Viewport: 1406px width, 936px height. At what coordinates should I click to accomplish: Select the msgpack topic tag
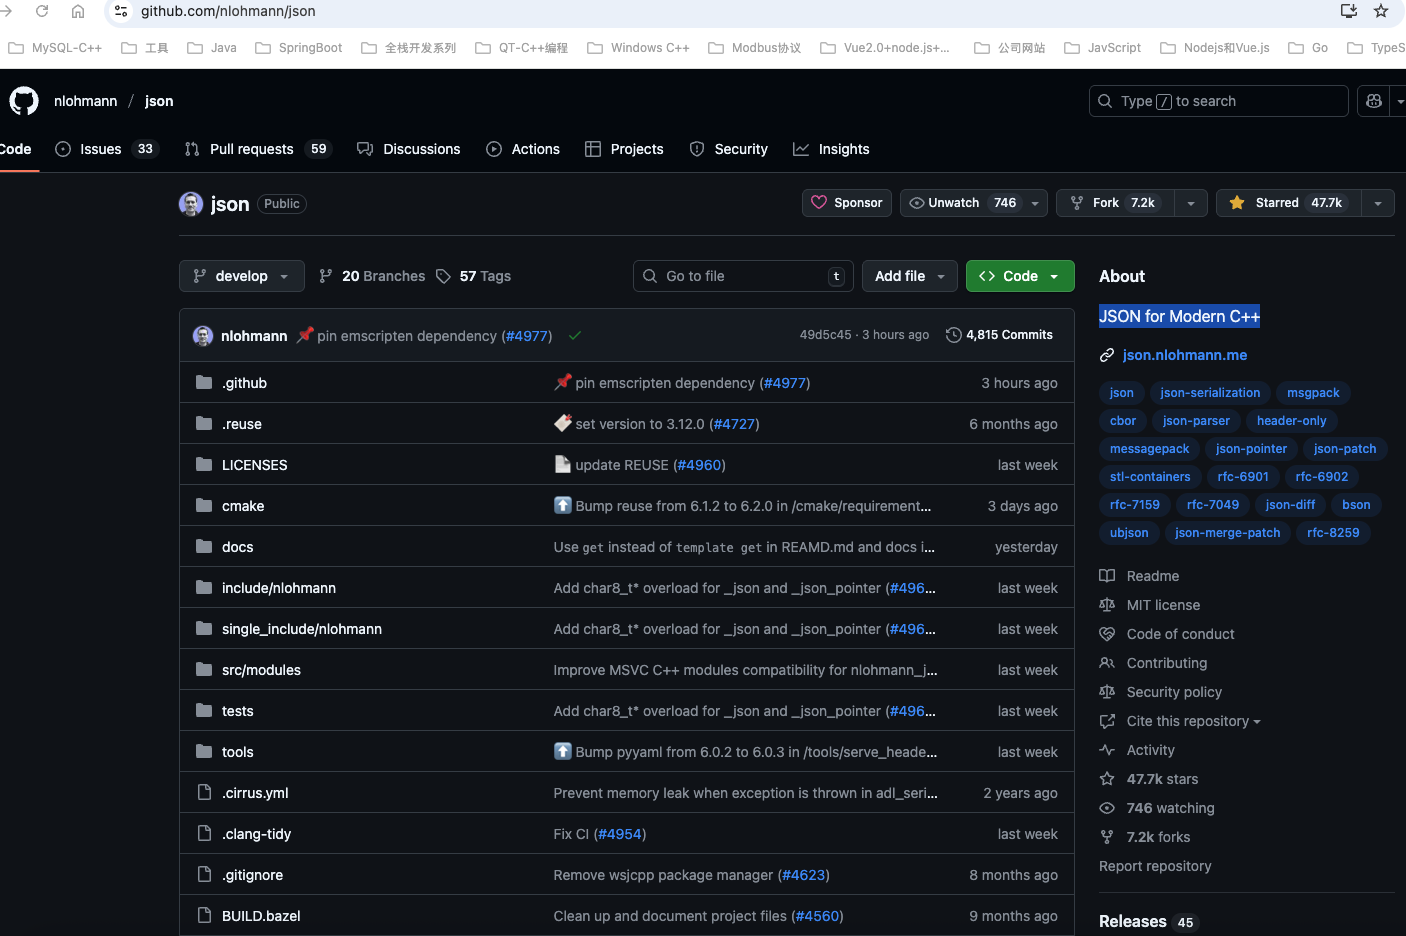(x=1313, y=393)
